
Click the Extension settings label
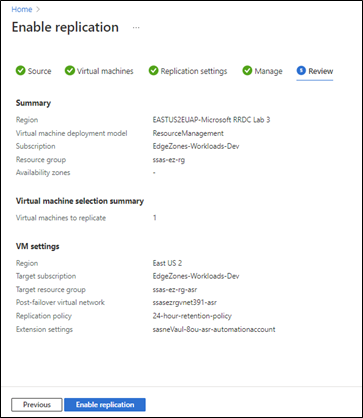[44, 329]
